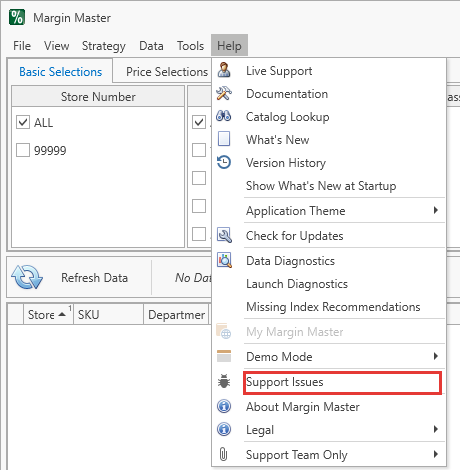Image resolution: width=460 pixels, height=470 pixels.
Task: Select About Margin Master
Action: tap(329, 407)
